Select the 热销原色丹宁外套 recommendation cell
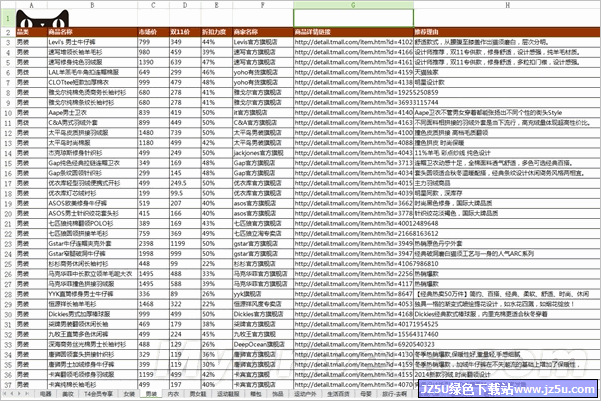This screenshot has height=401, width=601. [507, 244]
